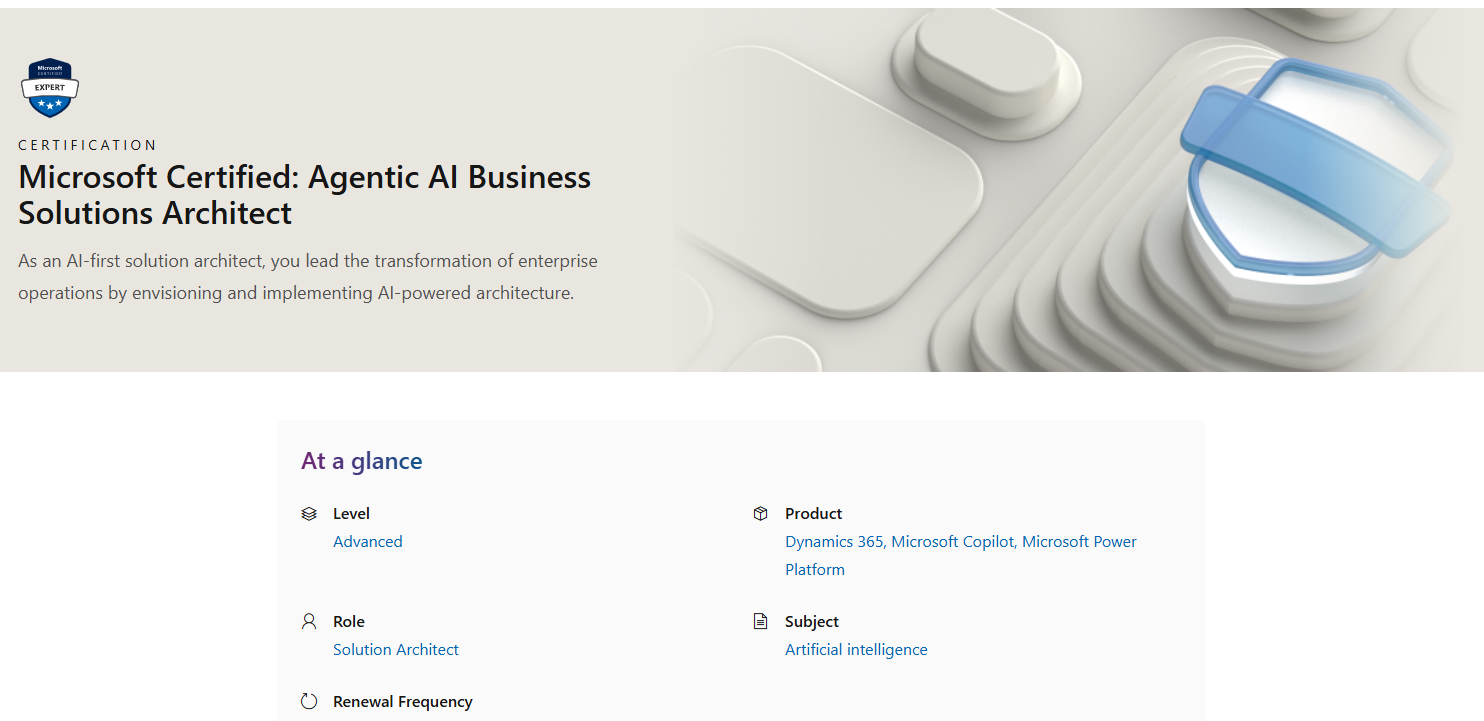Click the Renewal Frequency label
1484x721 pixels.
coord(403,702)
